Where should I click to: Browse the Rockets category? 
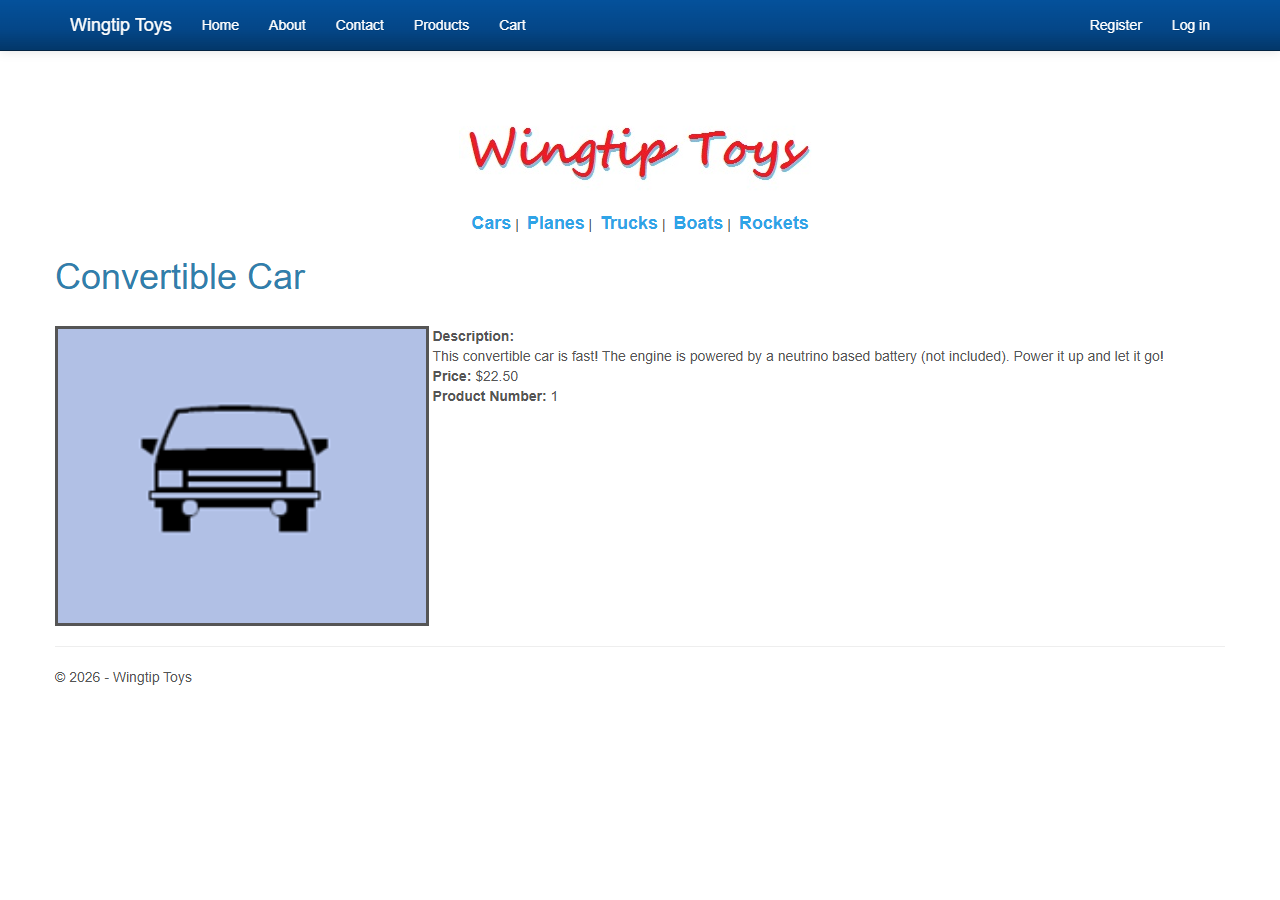point(773,223)
